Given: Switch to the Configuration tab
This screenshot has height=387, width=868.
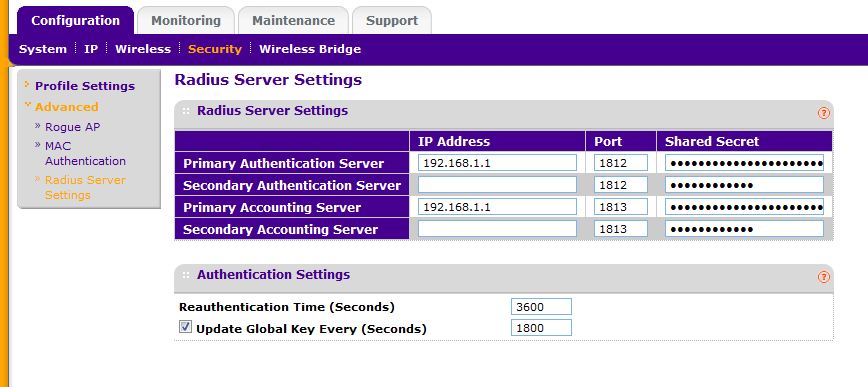Looking at the screenshot, I should coord(75,20).
